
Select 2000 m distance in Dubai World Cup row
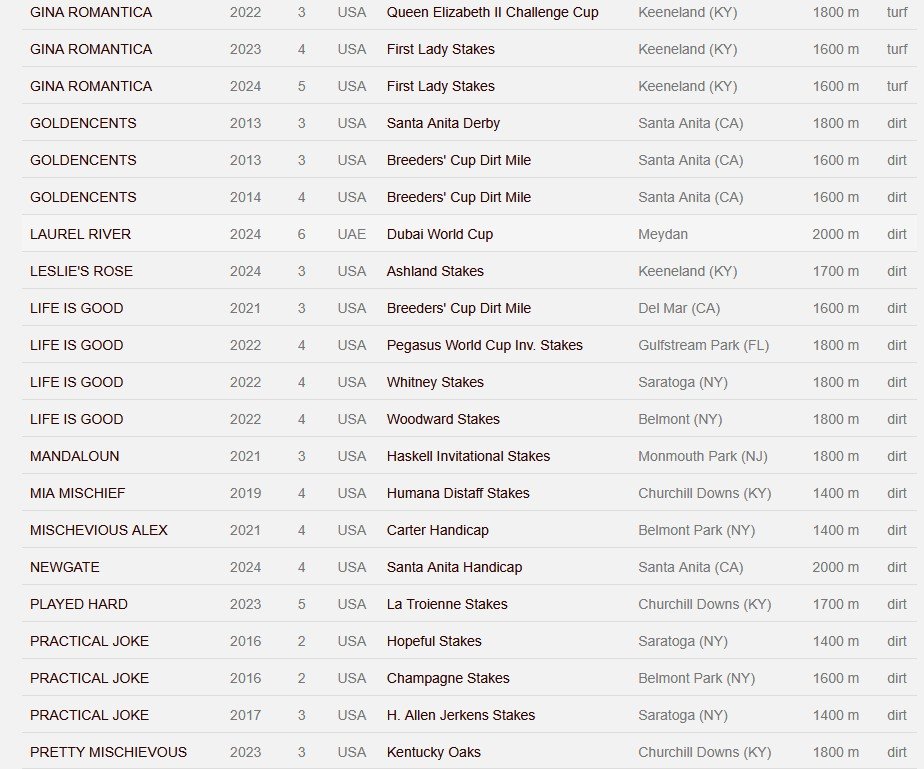click(835, 235)
